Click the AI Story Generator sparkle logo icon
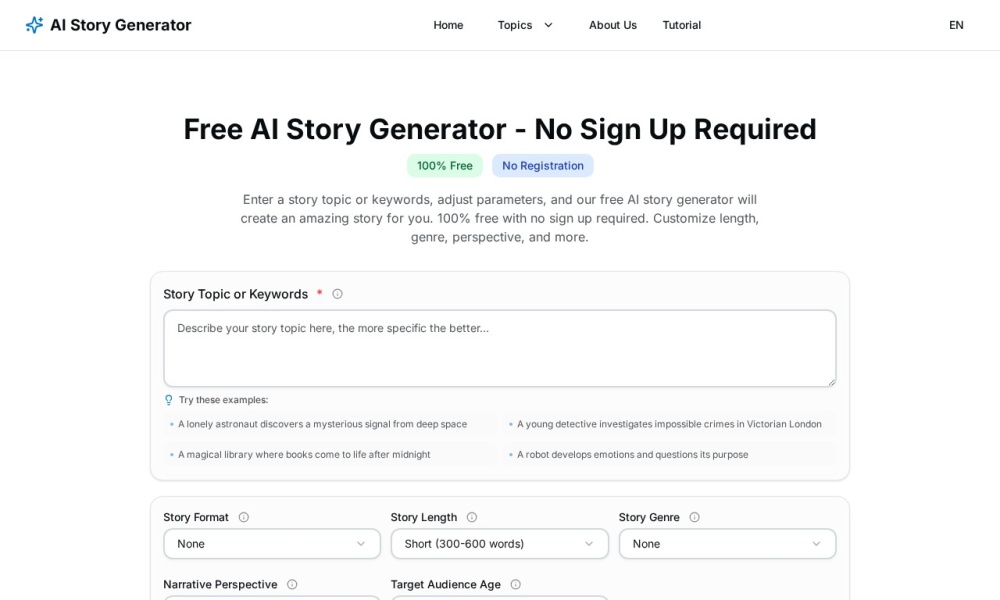This screenshot has width=1000, height=600. tap(35, 25)
